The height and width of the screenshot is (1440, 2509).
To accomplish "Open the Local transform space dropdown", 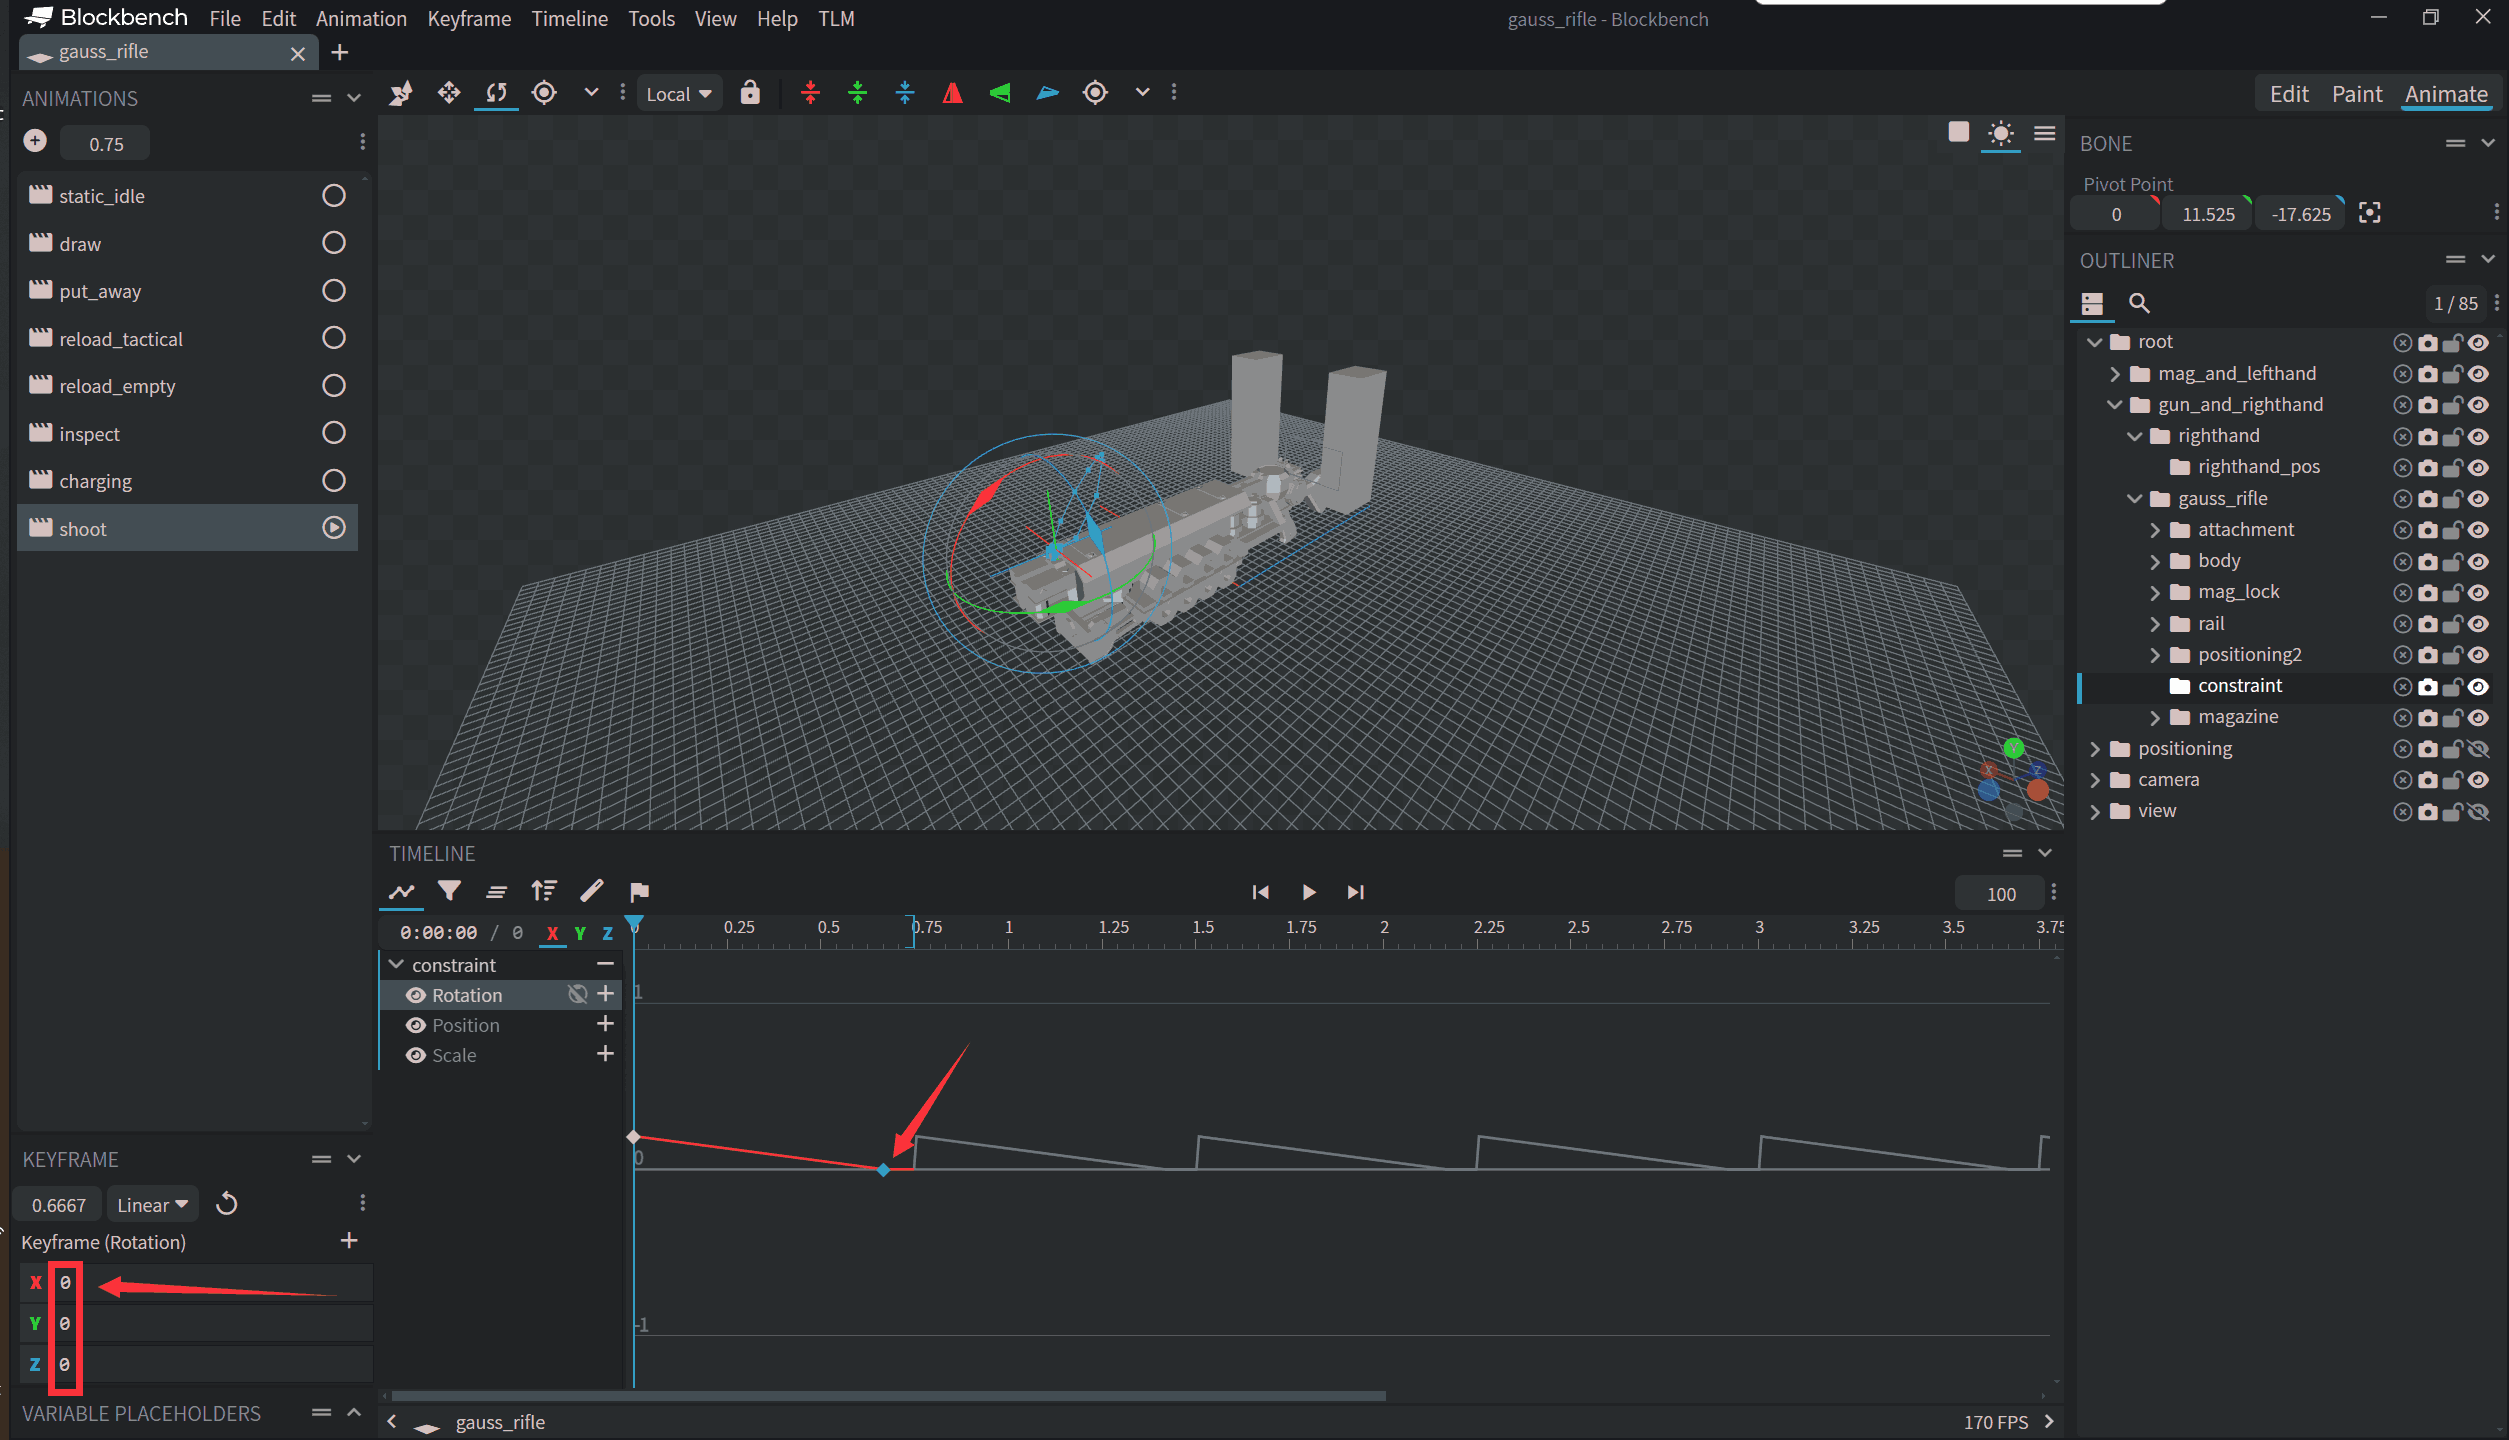I will [679, 93].
